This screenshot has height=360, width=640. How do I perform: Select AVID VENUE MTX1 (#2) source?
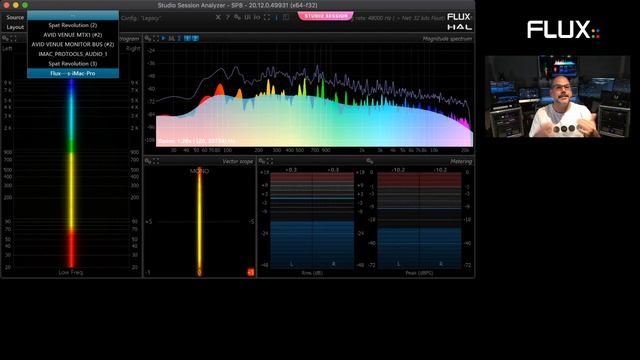73,35
